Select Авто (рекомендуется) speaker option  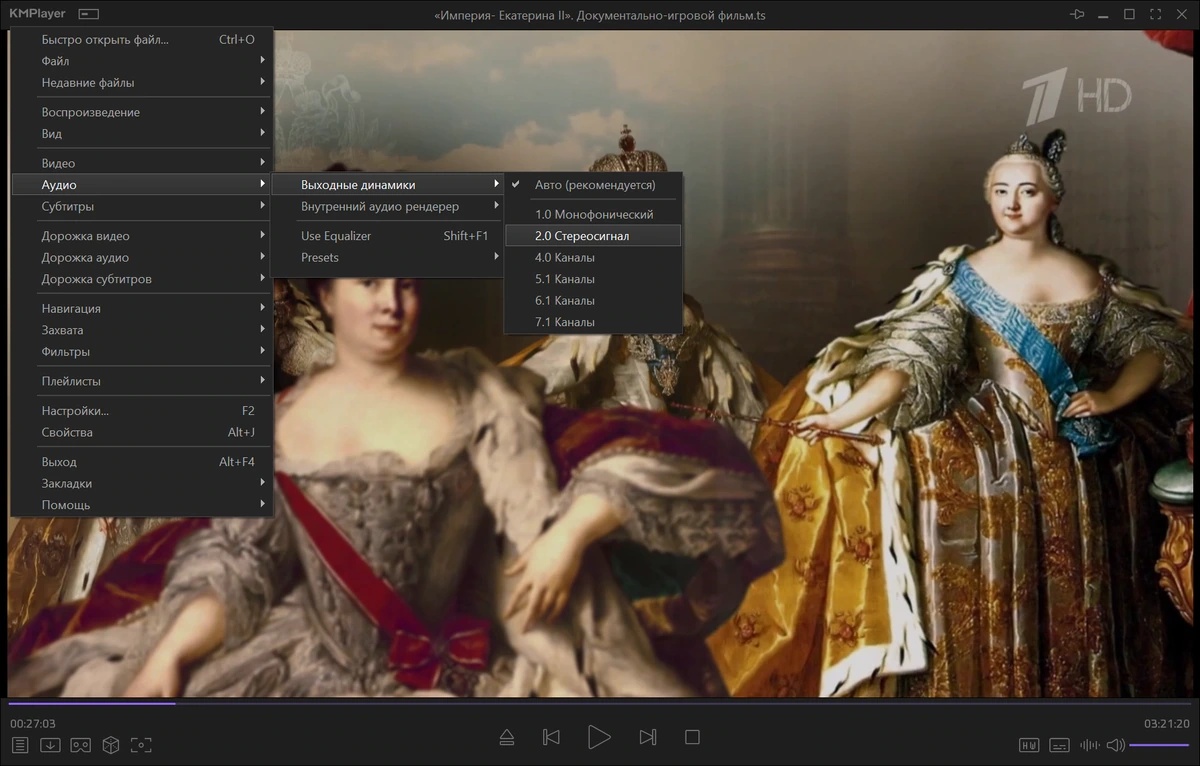coord(593,185)
